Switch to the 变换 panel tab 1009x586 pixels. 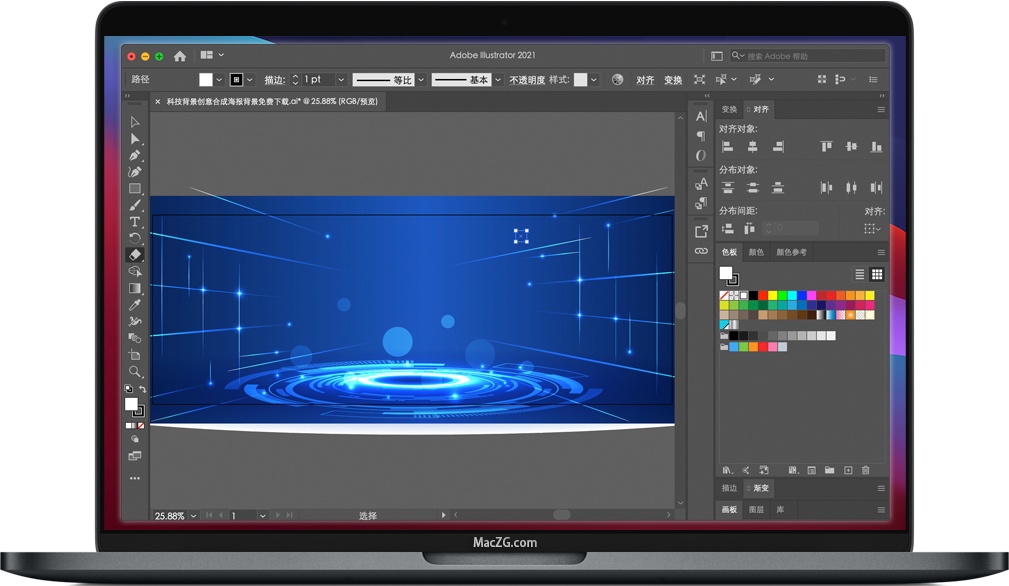pyautogui.click(x=729, y=109)
